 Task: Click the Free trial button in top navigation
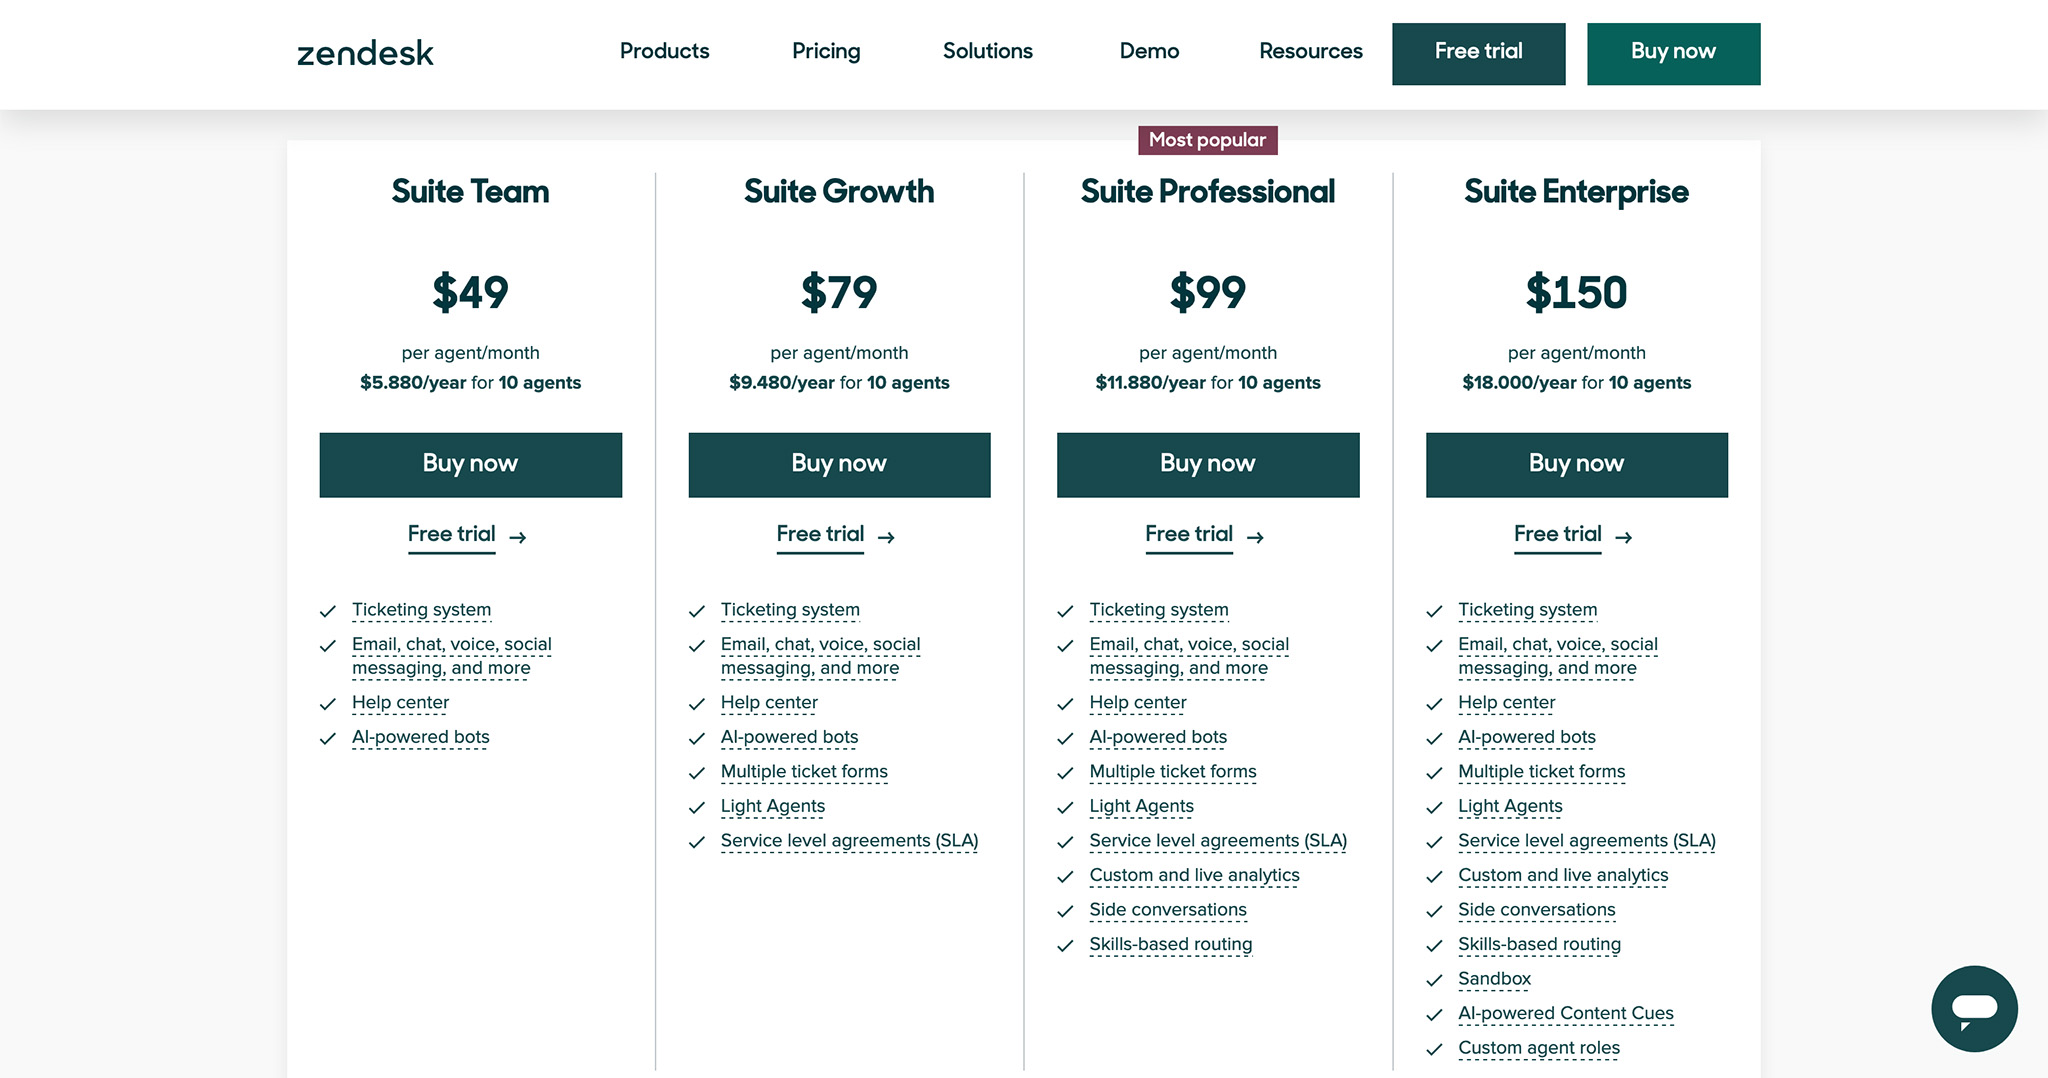(1478, 52)
